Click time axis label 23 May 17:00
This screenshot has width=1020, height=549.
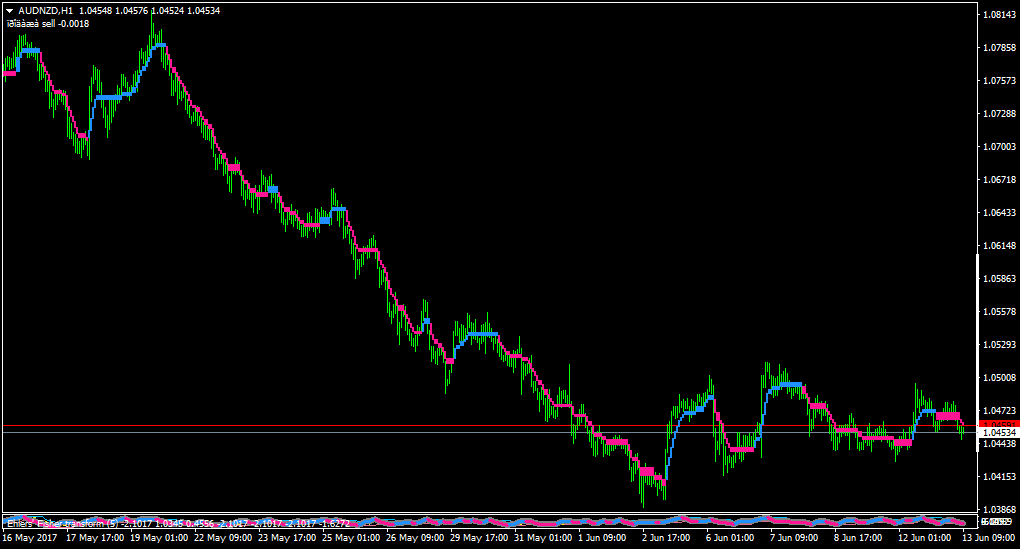[287, 538]
